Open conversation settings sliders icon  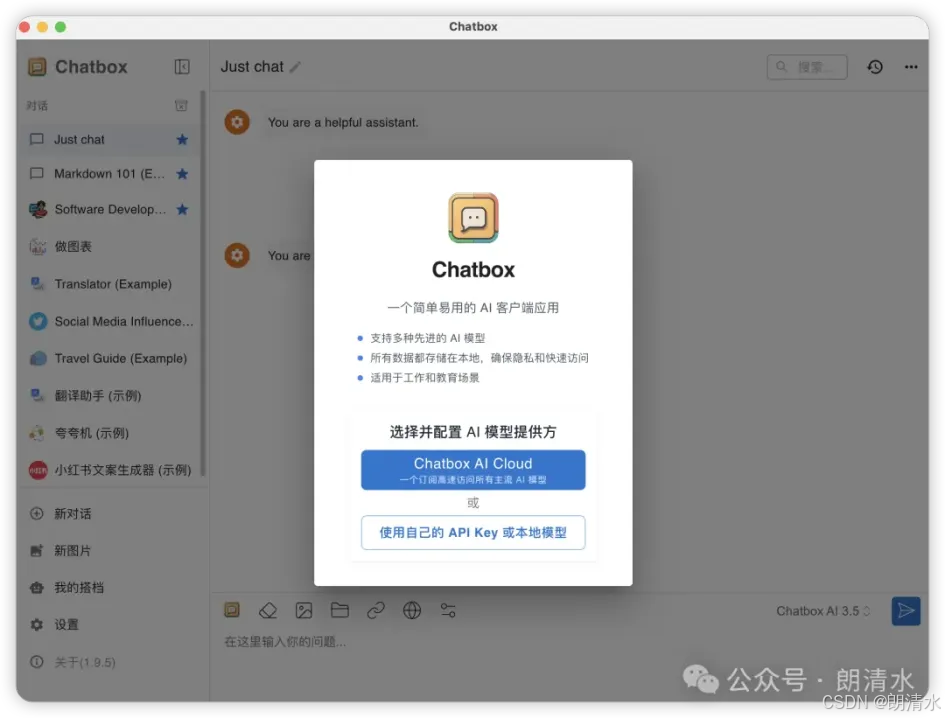(x=448, y=611)
